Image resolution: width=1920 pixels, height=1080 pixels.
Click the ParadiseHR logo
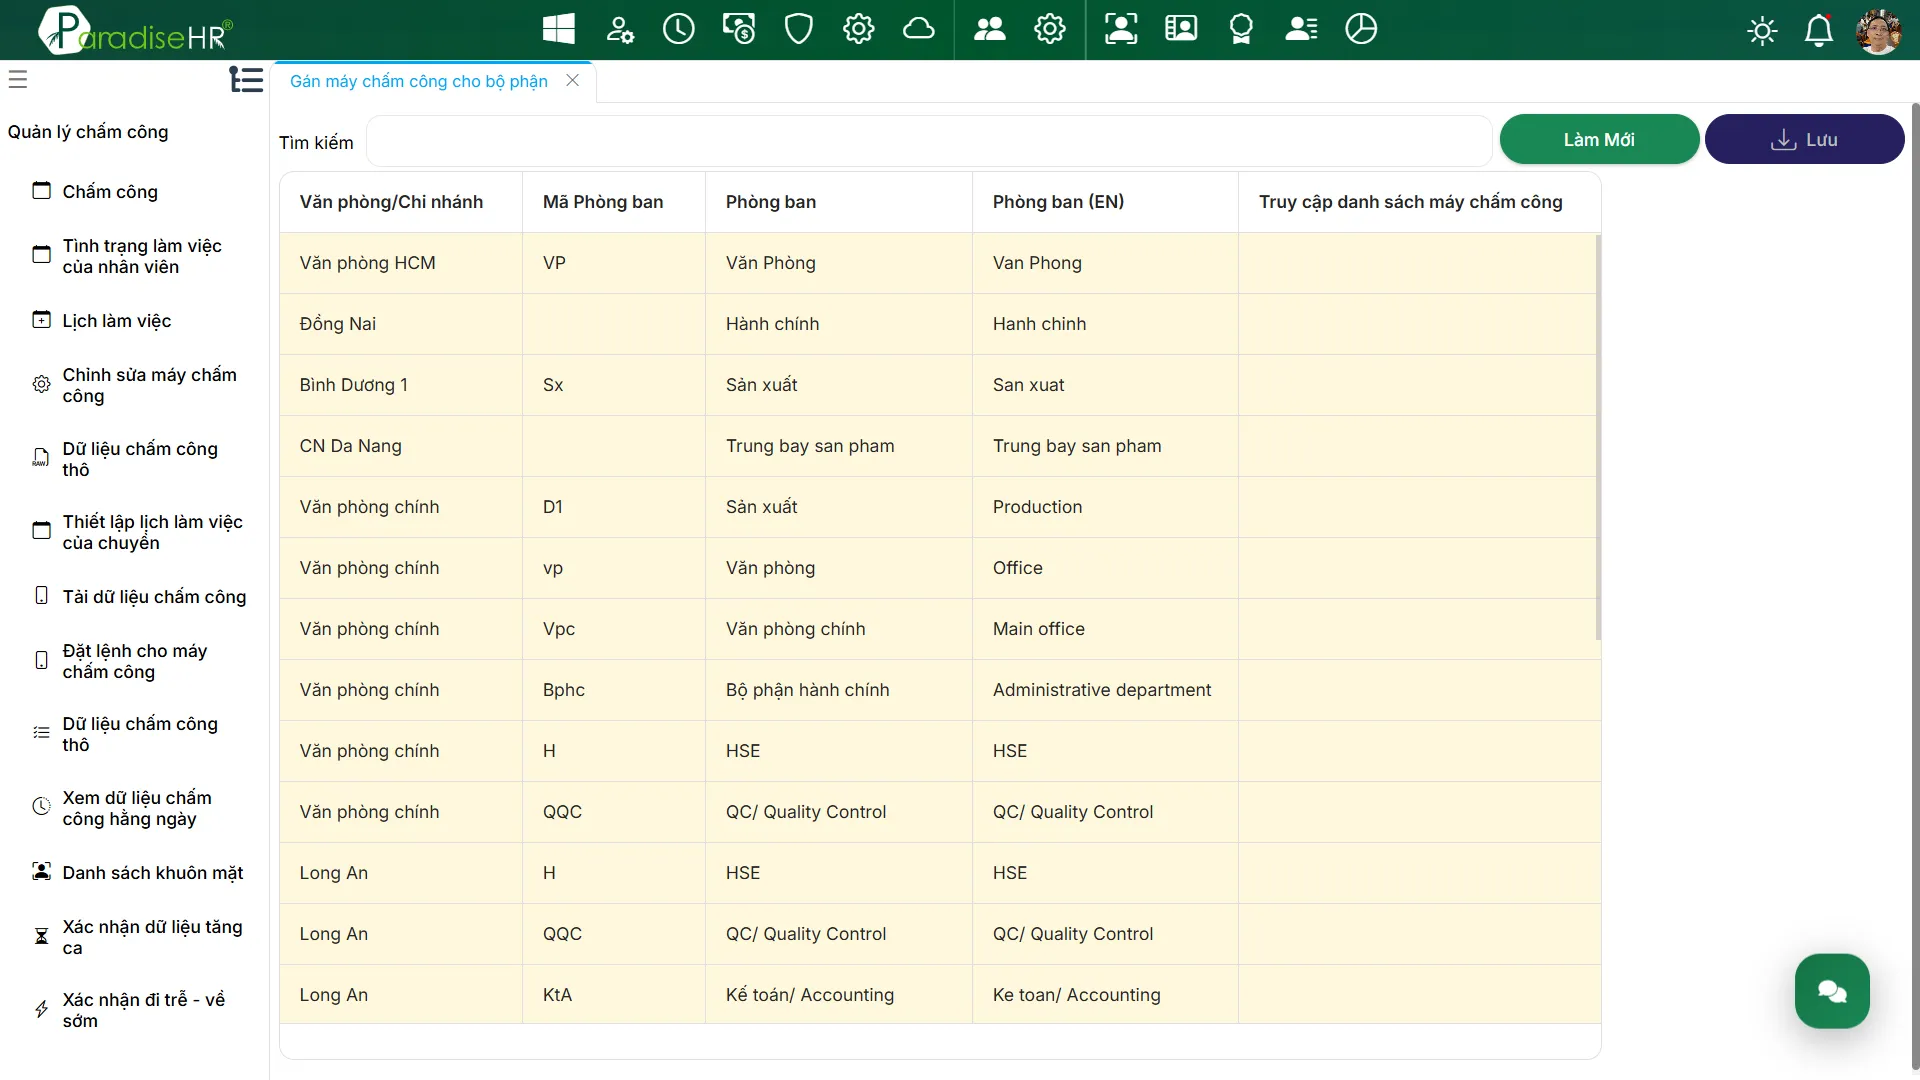(134, 30)
